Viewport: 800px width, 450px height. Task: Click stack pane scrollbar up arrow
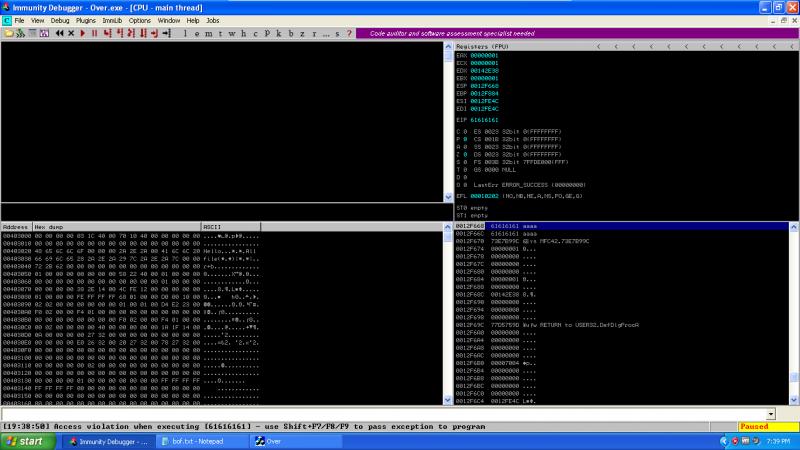pos(794,227)
